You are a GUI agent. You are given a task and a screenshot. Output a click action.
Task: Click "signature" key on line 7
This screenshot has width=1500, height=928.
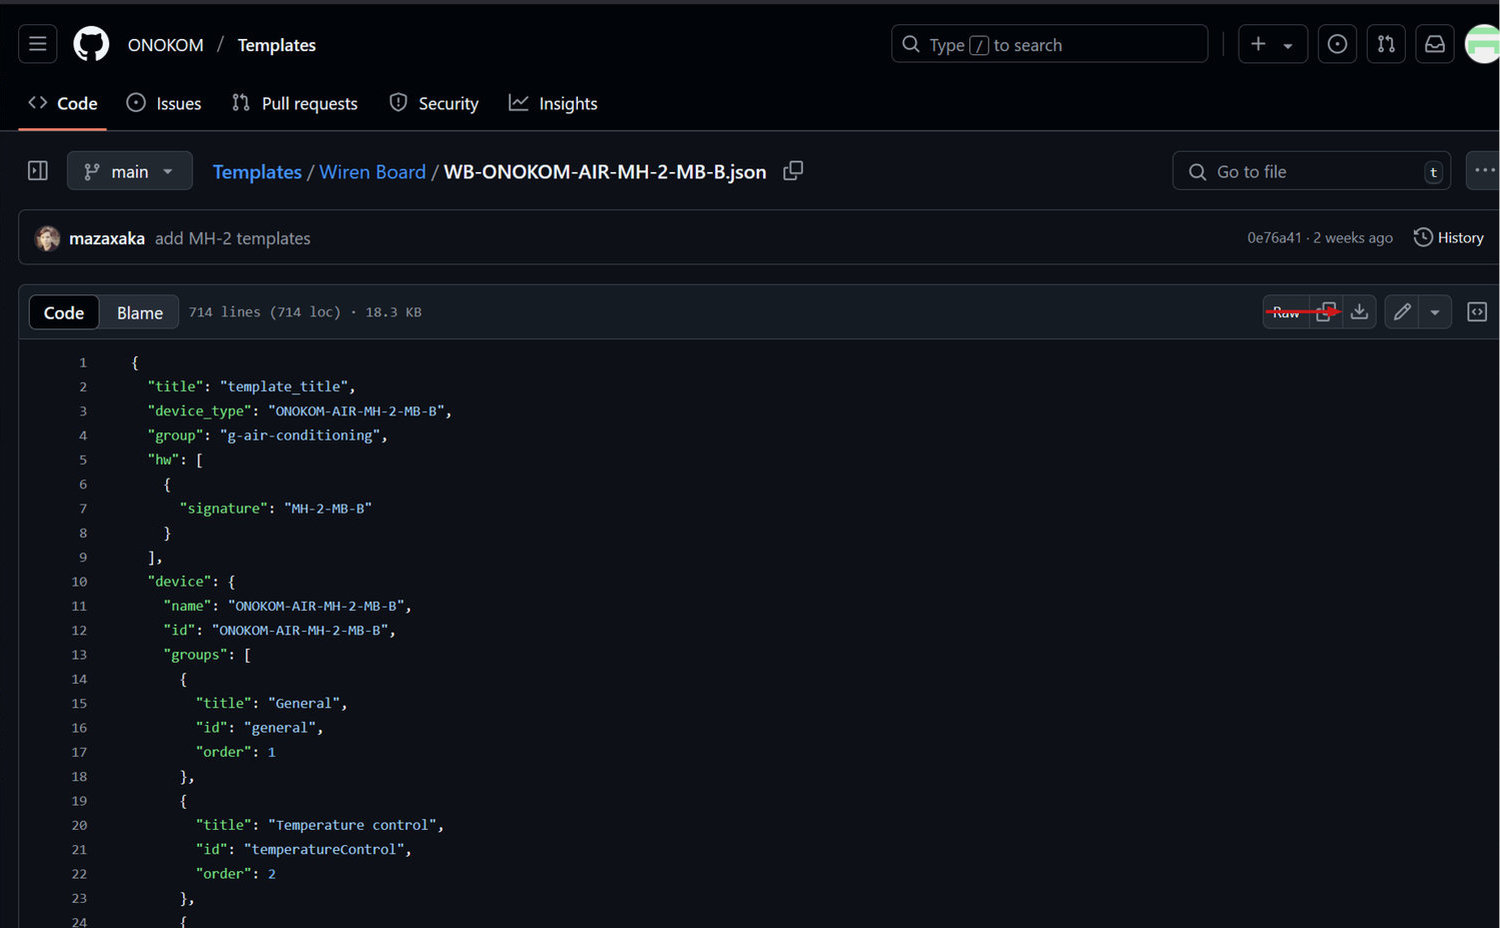(224, 508)
